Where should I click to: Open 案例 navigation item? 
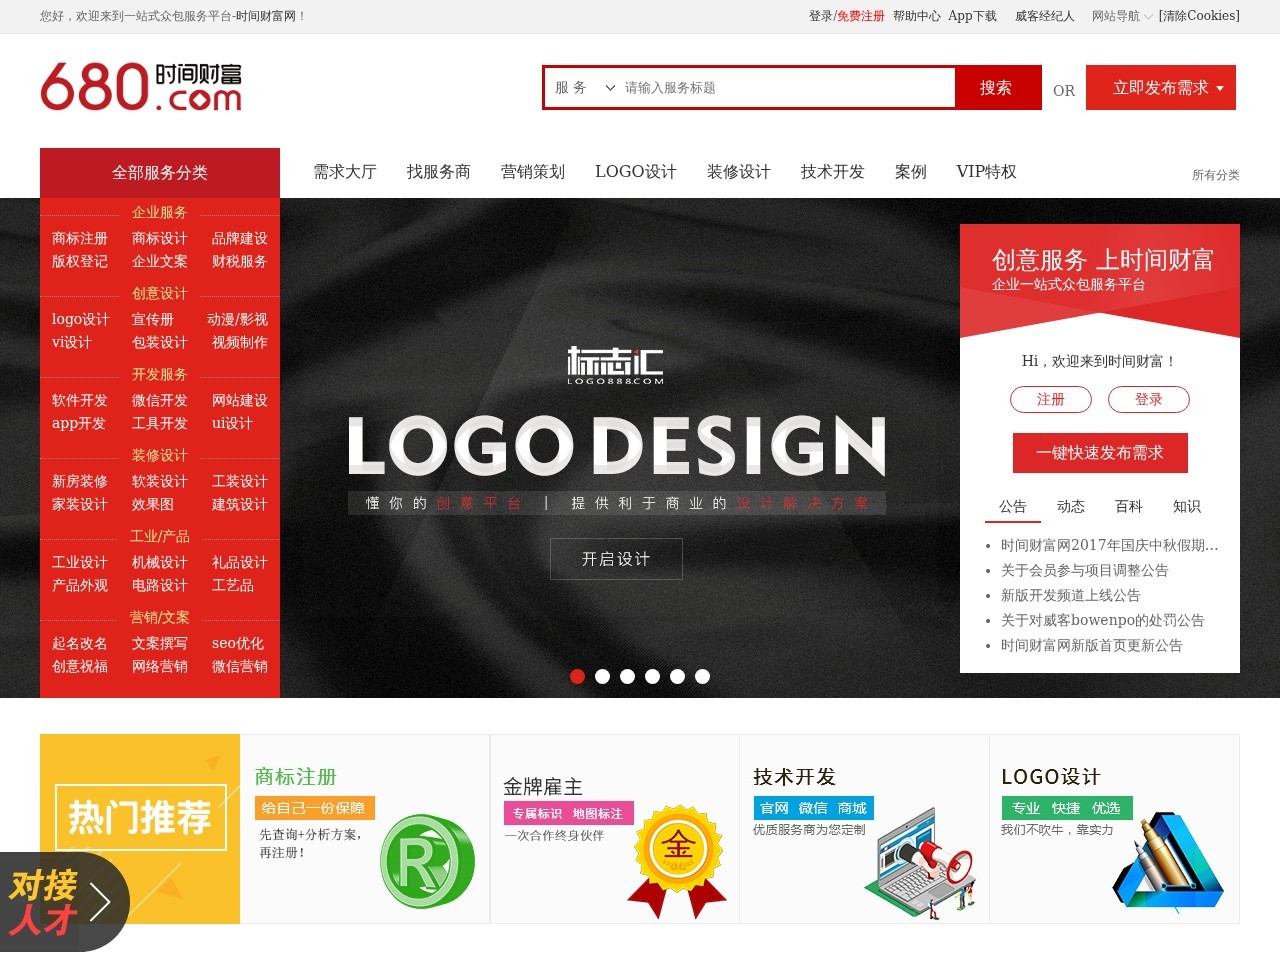(x=911, y=172)
